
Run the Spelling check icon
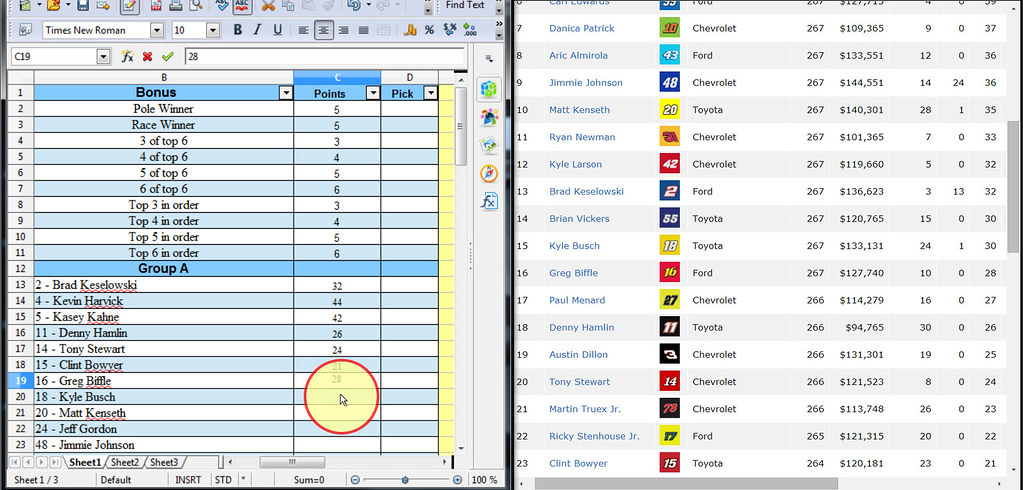coord(222,5)
